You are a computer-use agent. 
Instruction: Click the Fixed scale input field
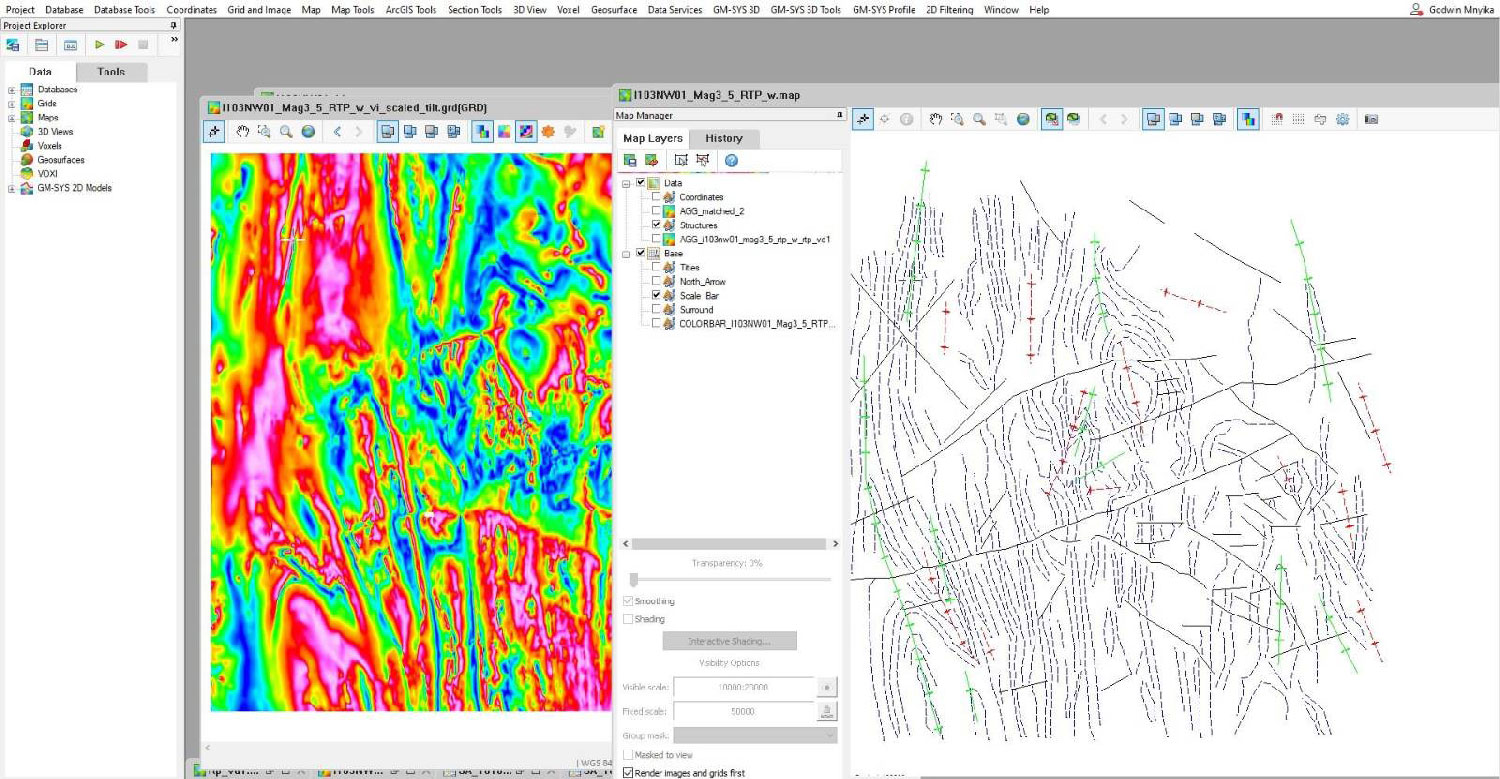(x=743, y=712)
